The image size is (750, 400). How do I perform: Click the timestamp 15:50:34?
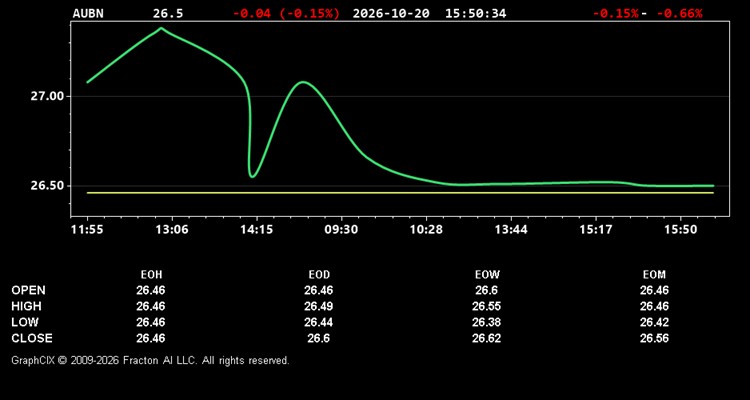click(x=475, y=13)
